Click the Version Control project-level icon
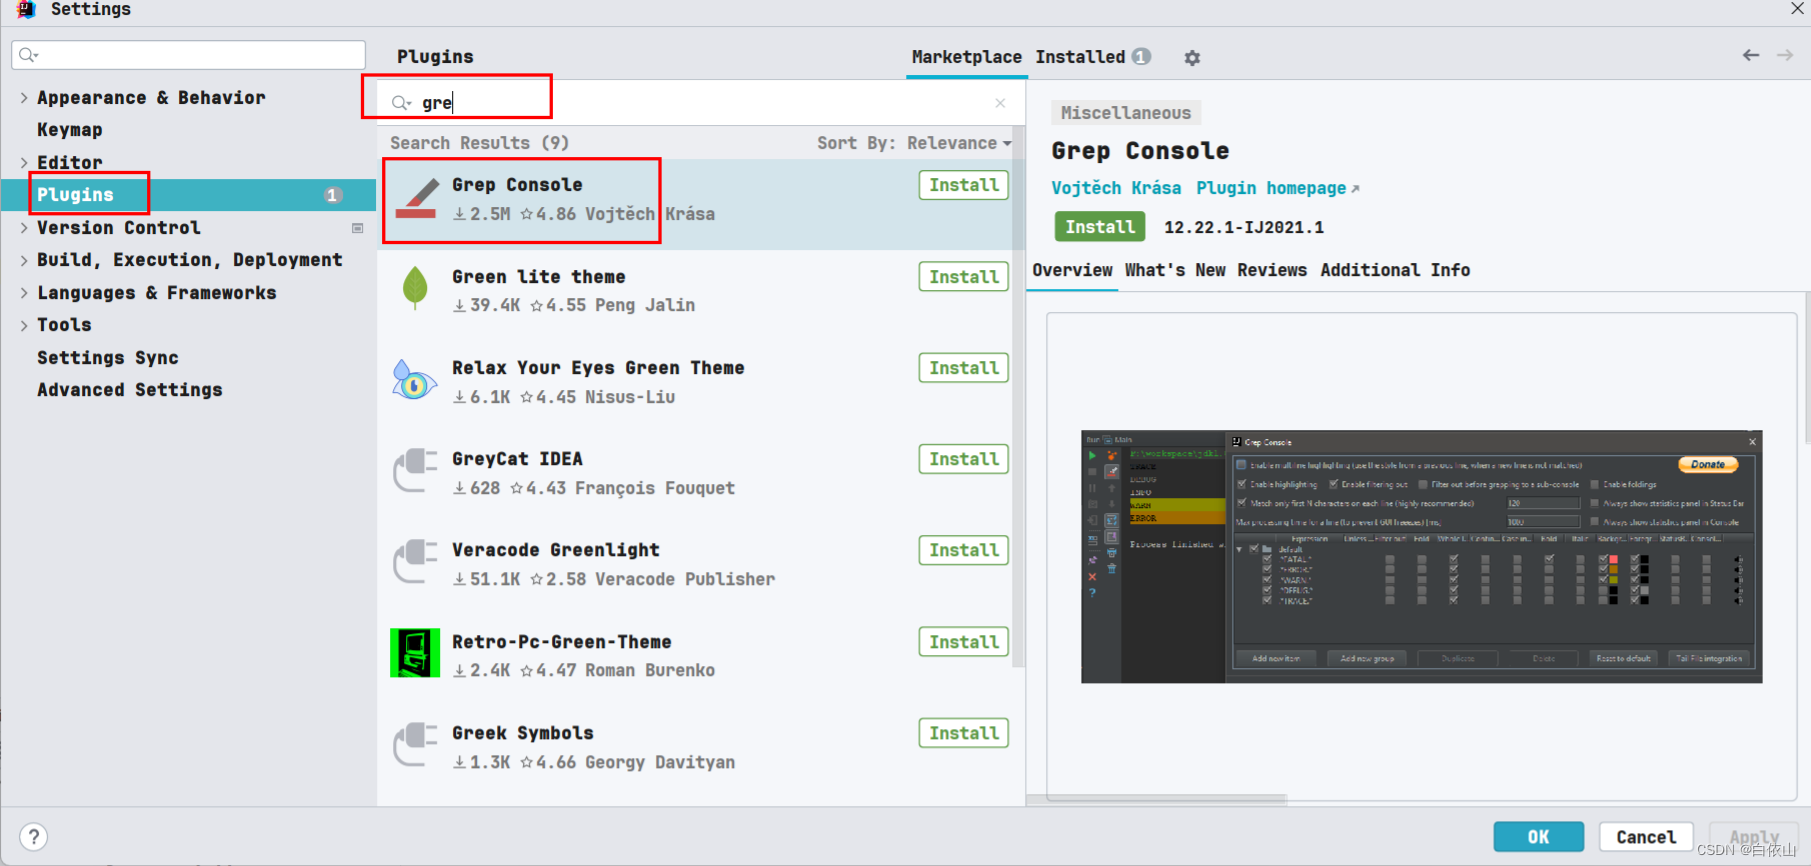 click(x=357, y=228)
